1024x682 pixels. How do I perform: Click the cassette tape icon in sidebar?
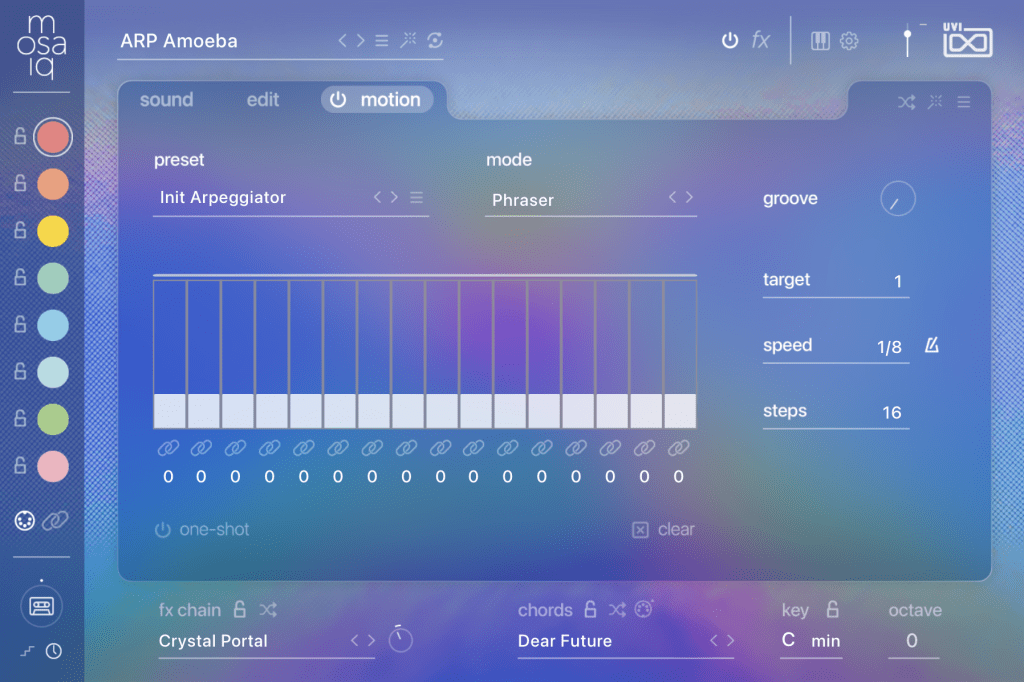coord(42,605)
